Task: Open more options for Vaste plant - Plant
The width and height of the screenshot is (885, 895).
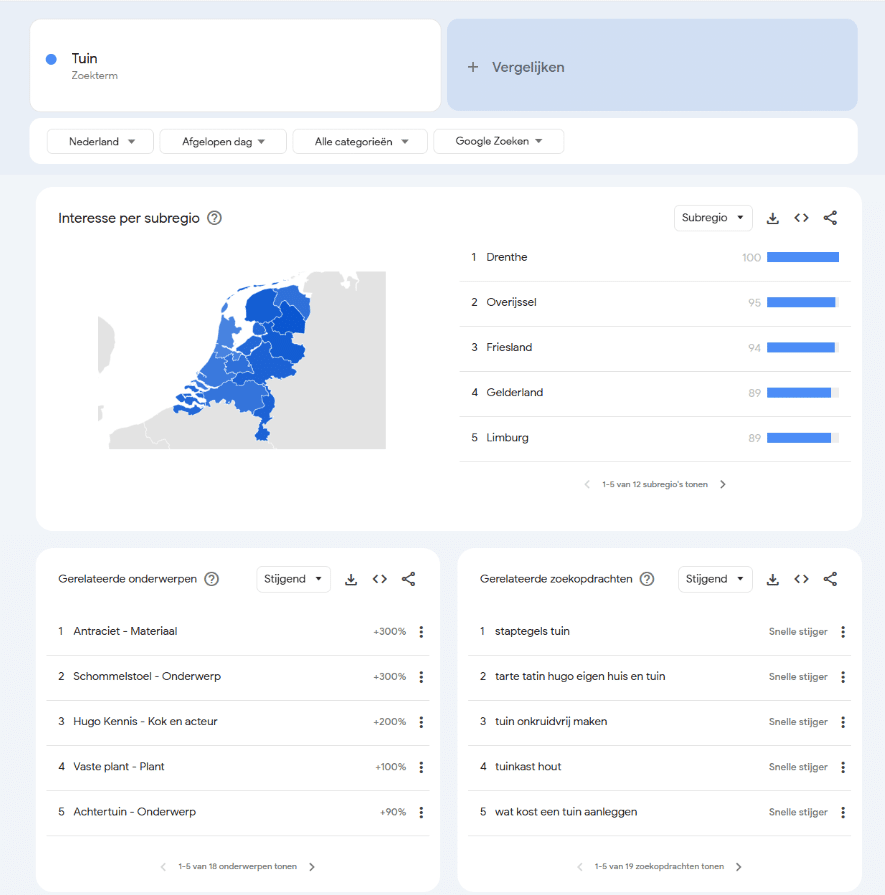Action: 421,767
